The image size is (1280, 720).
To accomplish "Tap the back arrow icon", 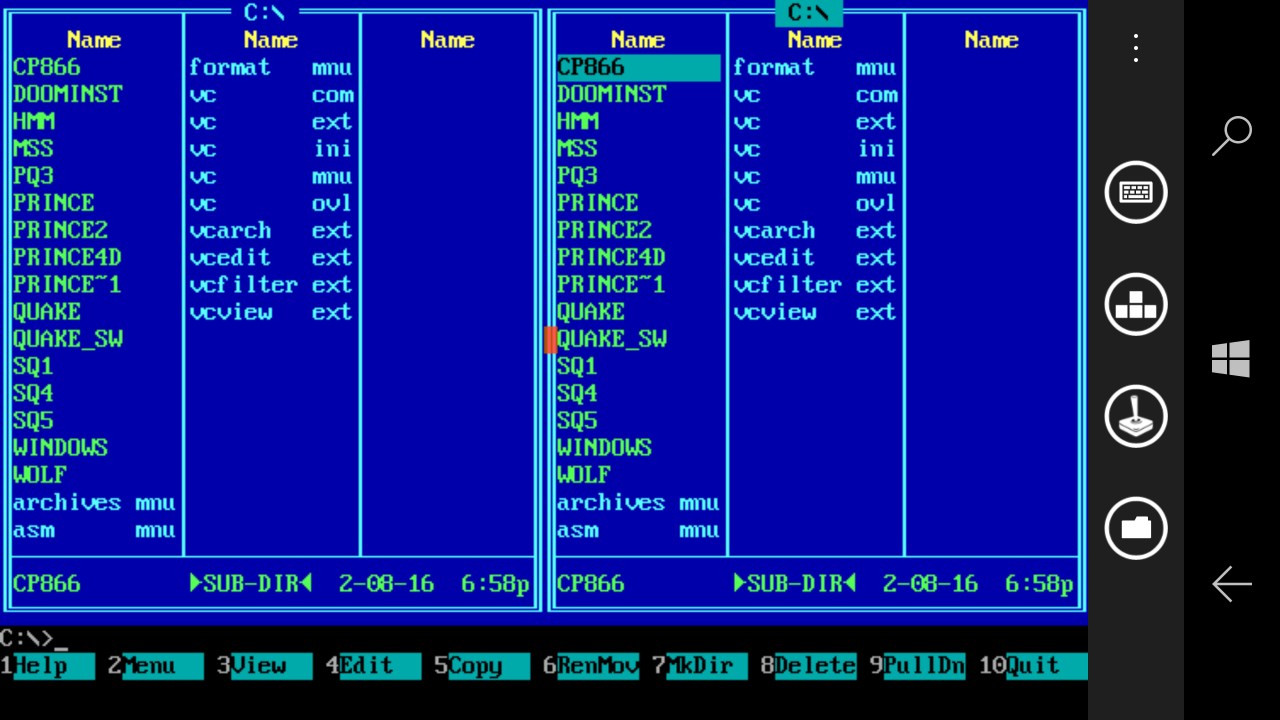I will pos(1232,584).
